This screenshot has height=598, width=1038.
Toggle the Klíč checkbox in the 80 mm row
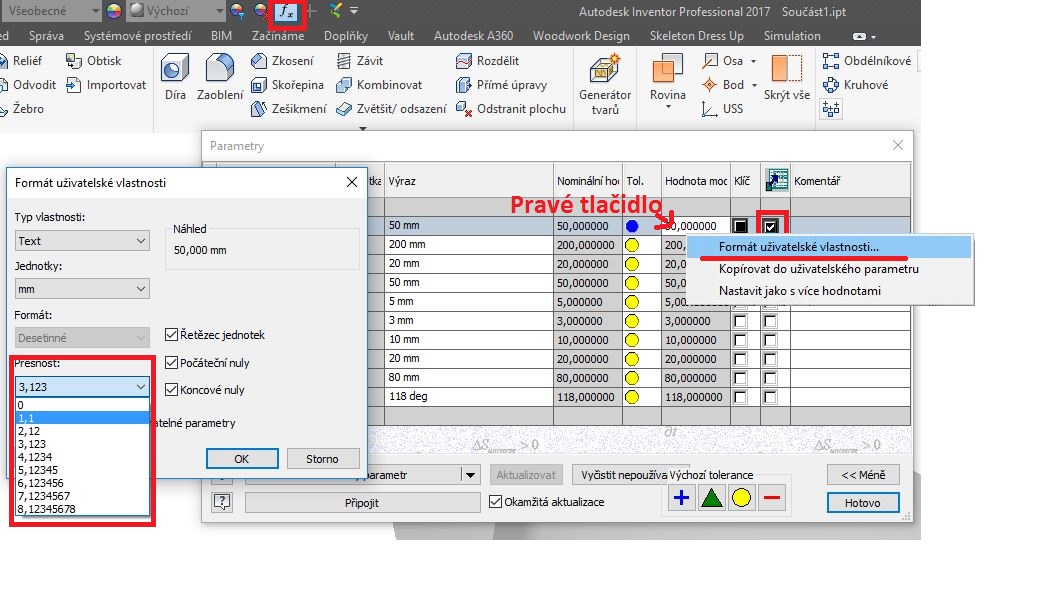[740, 378]
